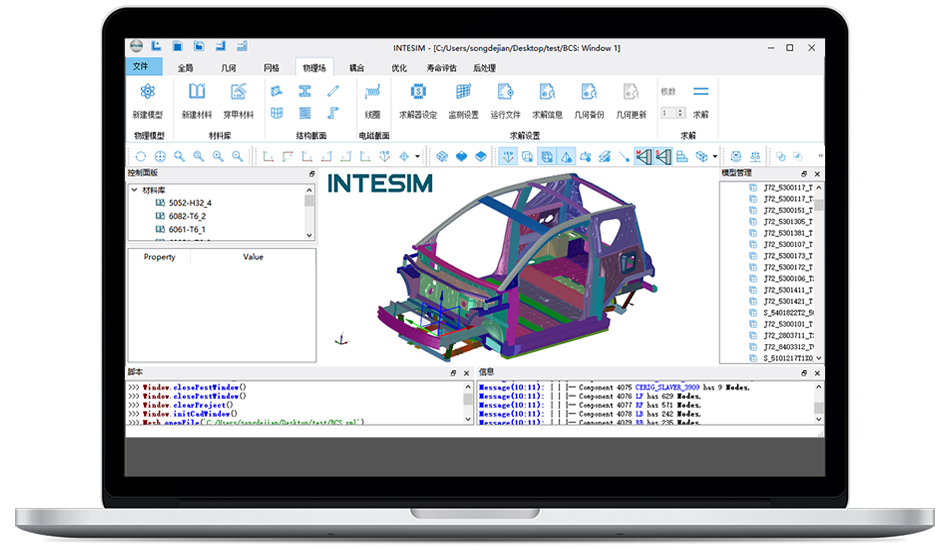The height and width of the screenshot is (550, 950).
Task: Close the 模型管理 panel
Action: (819, 173)
